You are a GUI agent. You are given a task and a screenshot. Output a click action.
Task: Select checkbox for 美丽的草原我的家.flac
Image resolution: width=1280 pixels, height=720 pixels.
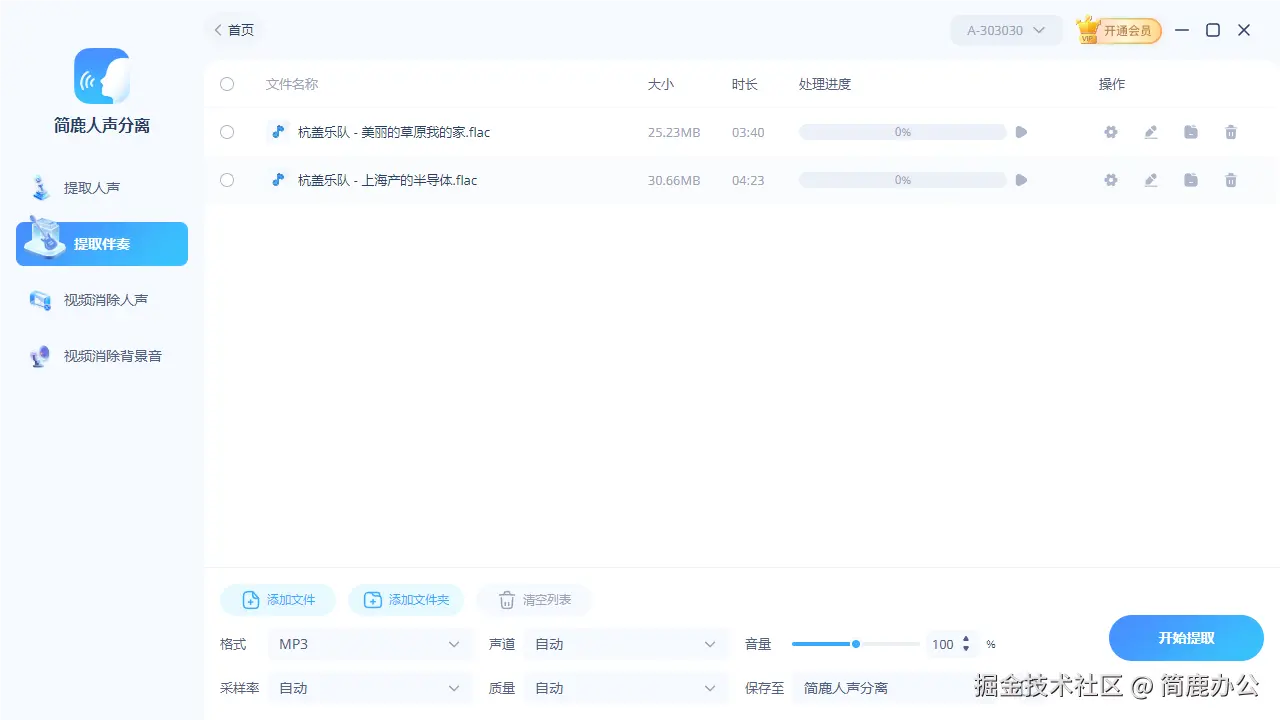point(227,131)
